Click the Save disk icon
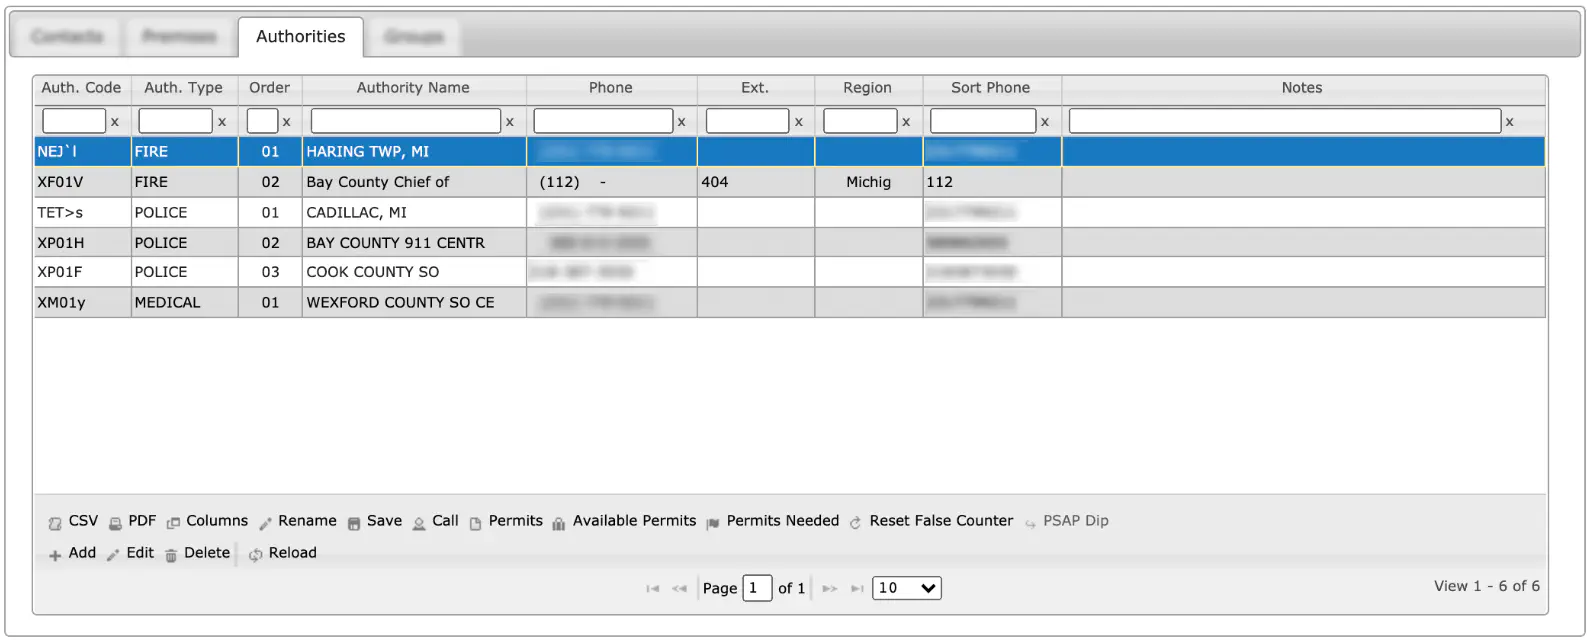 coord(354,523)
